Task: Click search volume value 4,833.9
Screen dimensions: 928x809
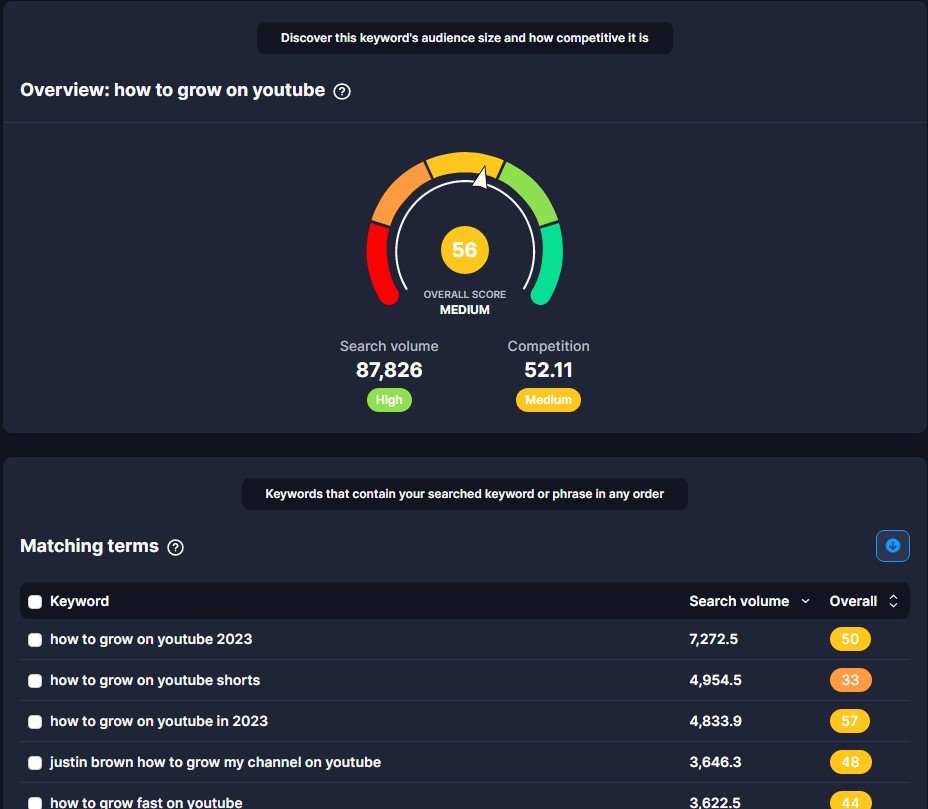Action: click(x=715, y=721)
